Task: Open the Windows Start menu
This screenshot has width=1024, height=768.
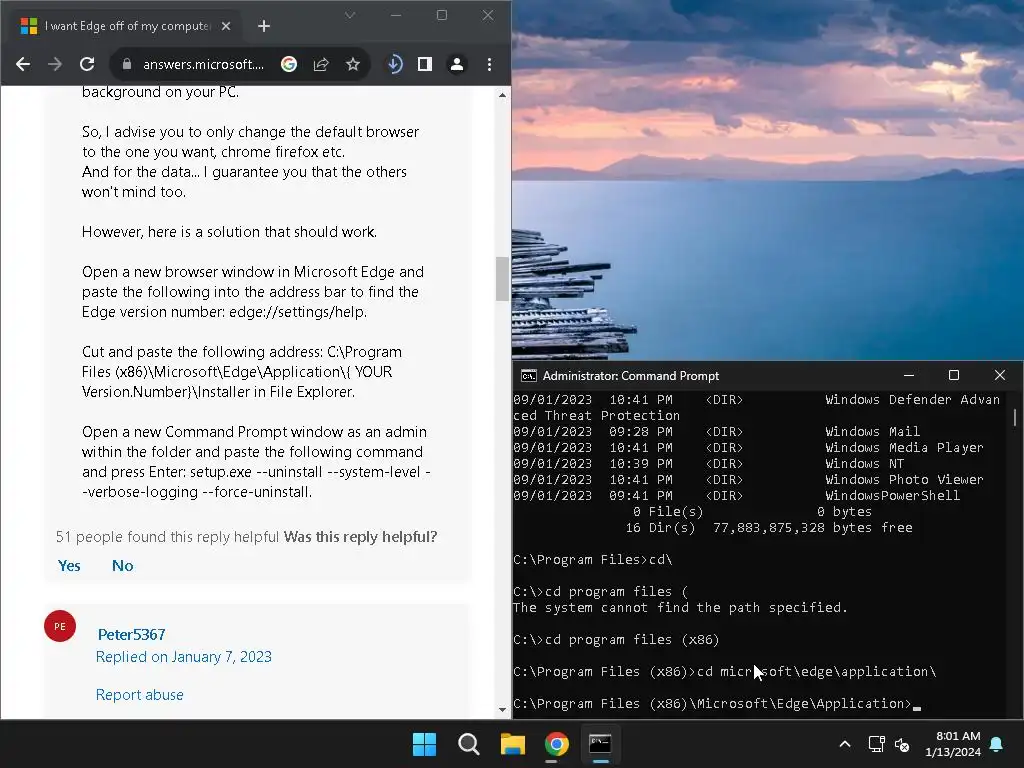Action: click(424, 744)
